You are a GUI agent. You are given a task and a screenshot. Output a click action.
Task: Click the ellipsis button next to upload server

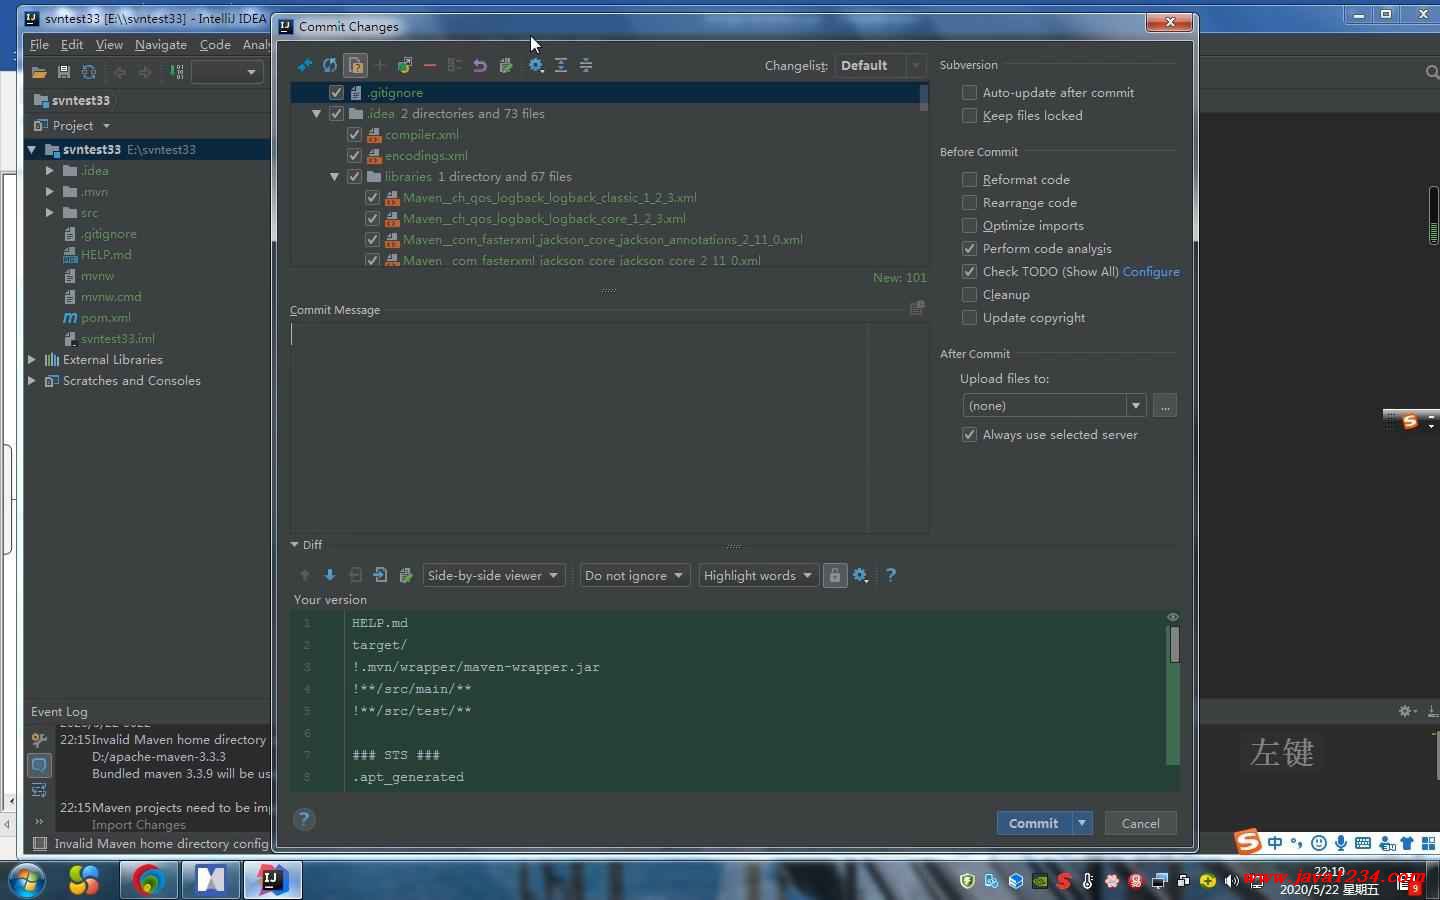[1164, 405]
